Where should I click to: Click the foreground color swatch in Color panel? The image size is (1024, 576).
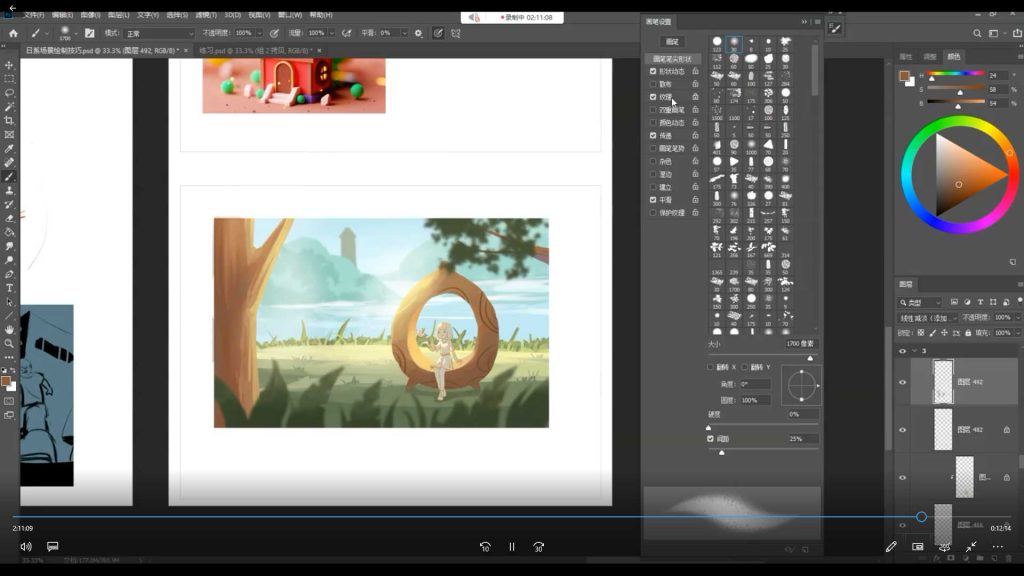(904, 75)
